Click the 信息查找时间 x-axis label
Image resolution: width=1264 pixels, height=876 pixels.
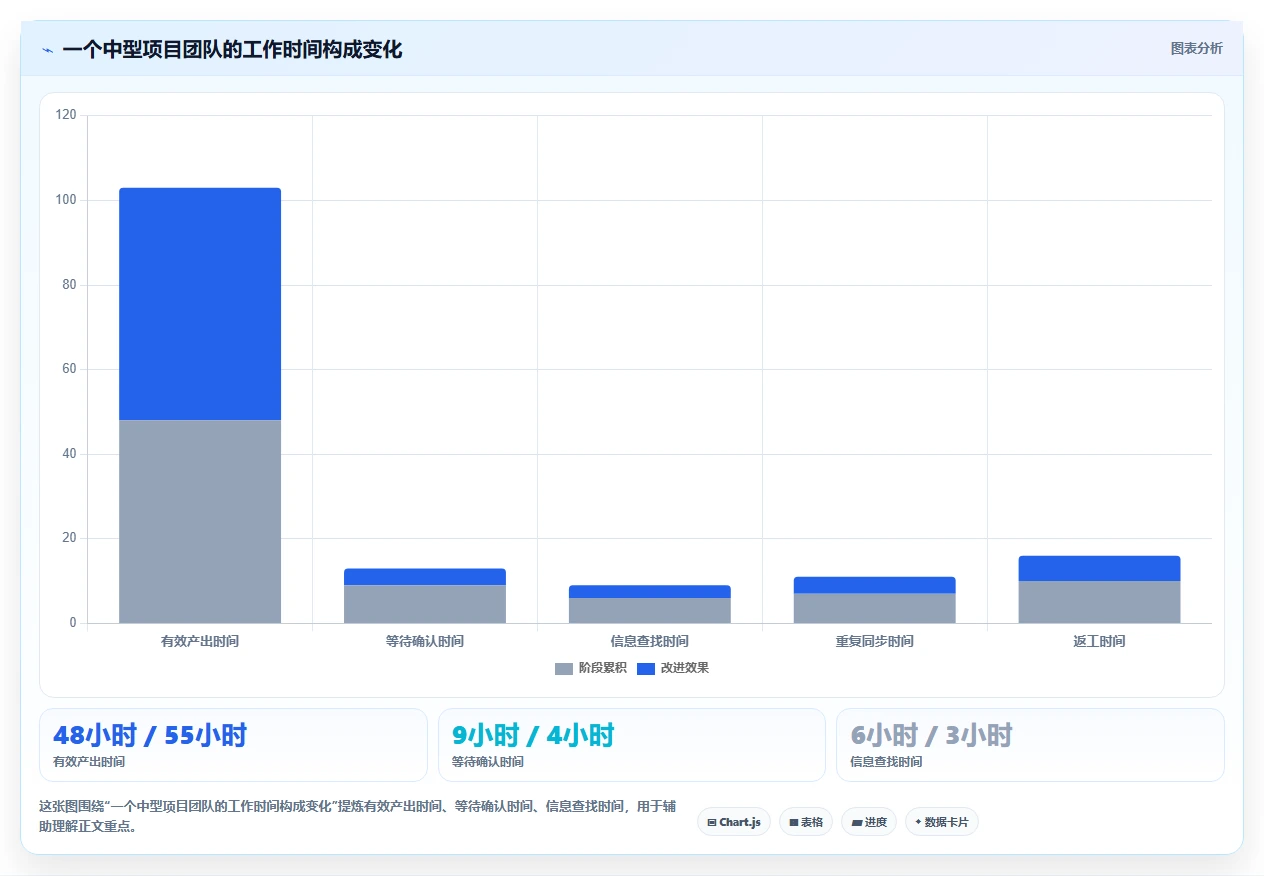[650, 641]
